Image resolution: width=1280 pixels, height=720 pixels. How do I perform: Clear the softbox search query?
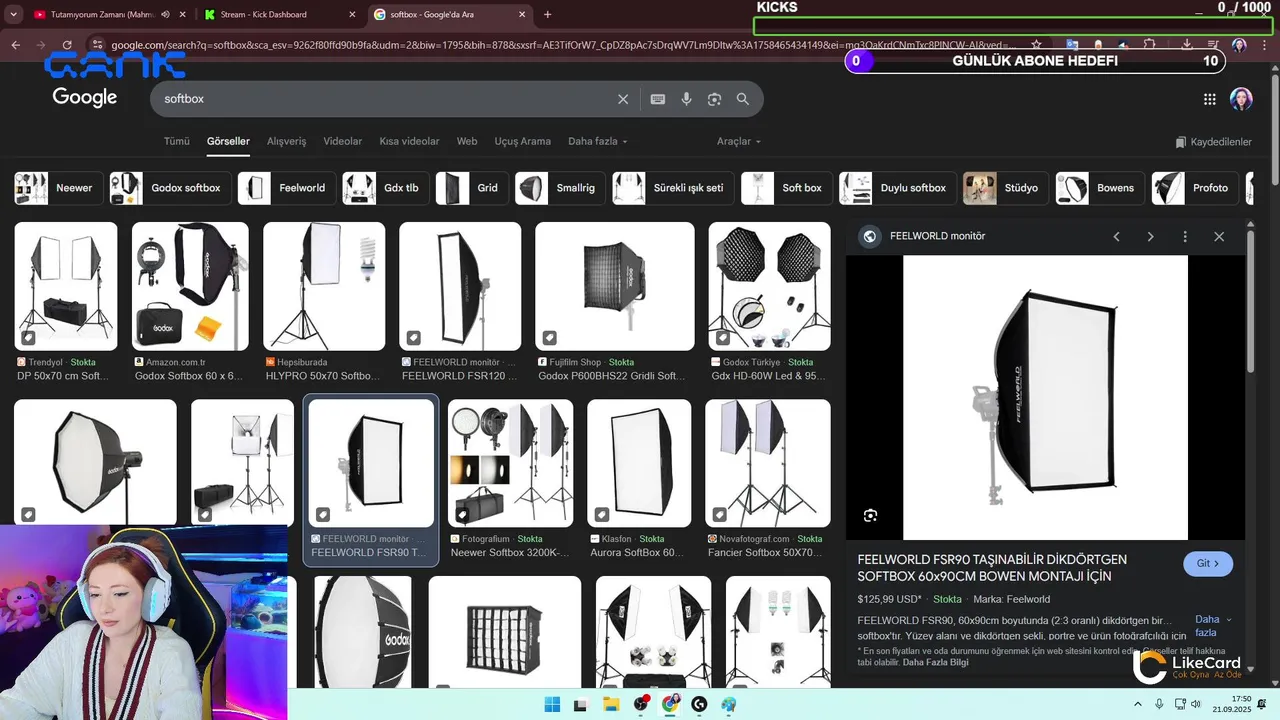coord(623,99)
